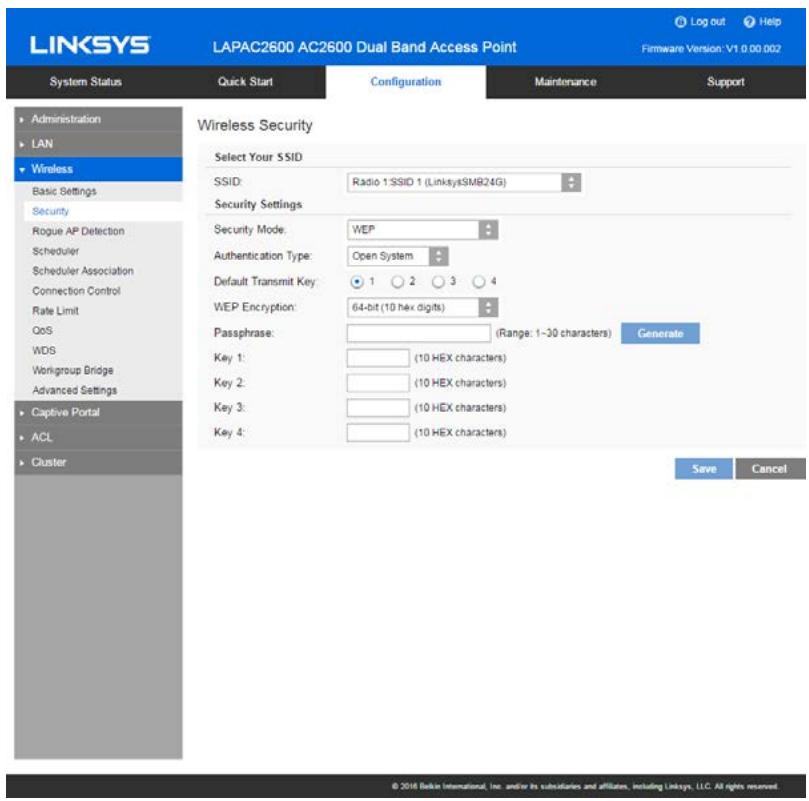The width and height of the screenshot is (809, 801).
Task: Click the Key 2 input field
Action: (x=378, y=383)
